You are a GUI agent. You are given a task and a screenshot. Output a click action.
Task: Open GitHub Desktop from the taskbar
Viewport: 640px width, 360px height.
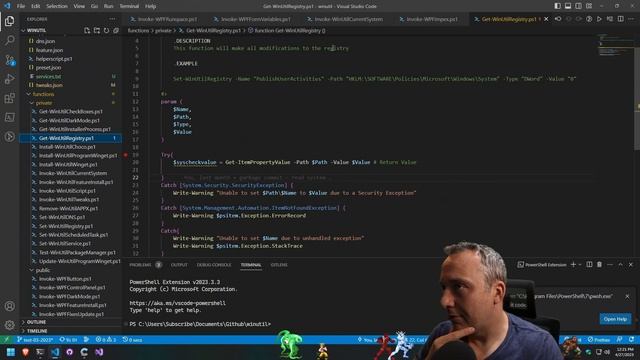click(69, 352)
